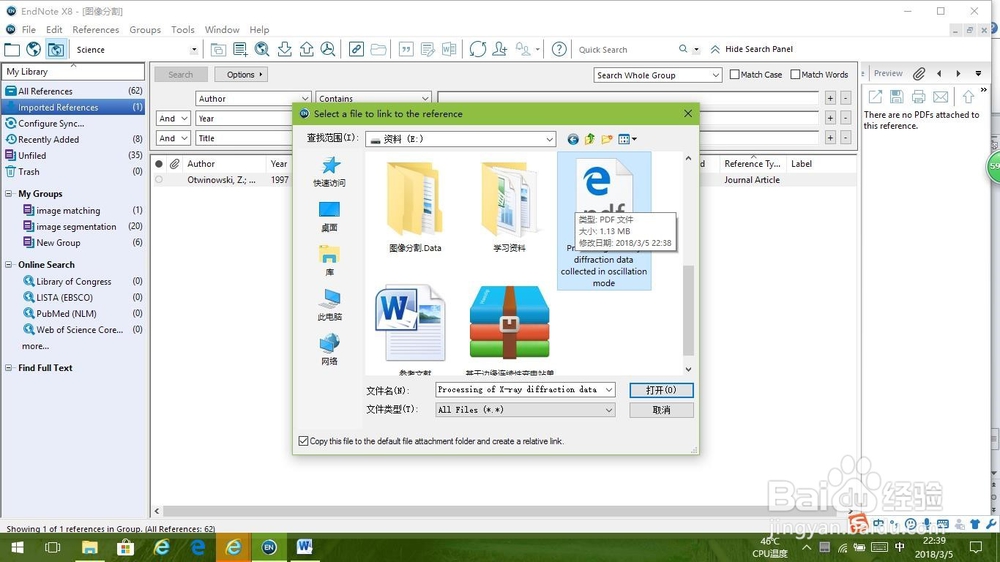
Task: Select the 学习资料 folder thumbnail
Action: [x=509, y=206]
